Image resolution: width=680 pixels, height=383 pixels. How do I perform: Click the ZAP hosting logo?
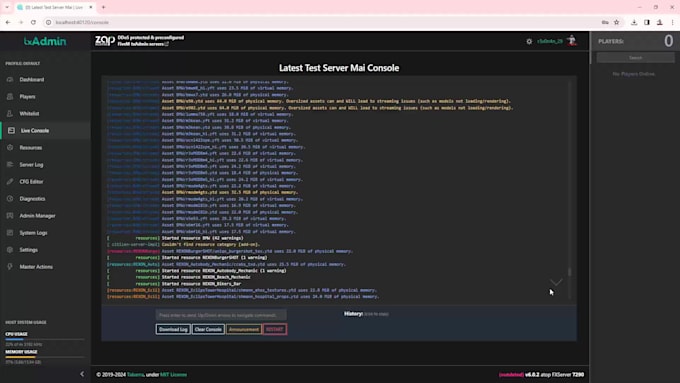click(105, 41)
